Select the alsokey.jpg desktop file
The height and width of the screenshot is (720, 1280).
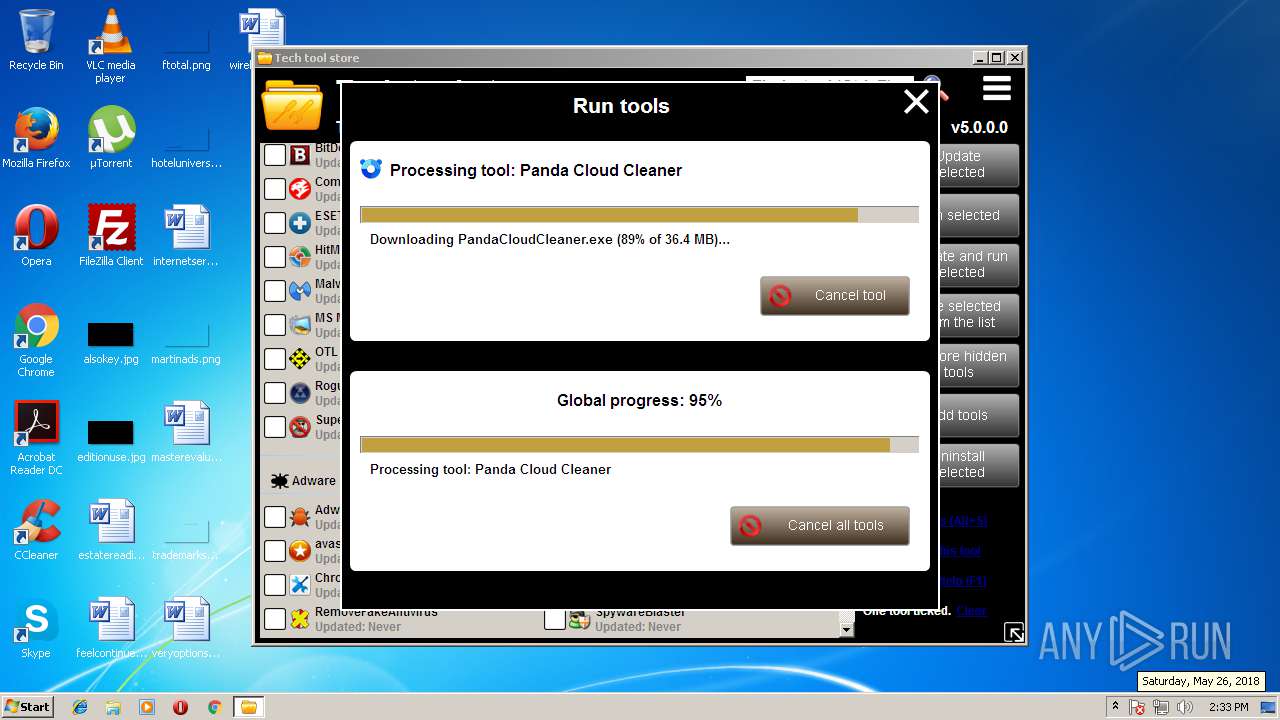pos(111,342)
